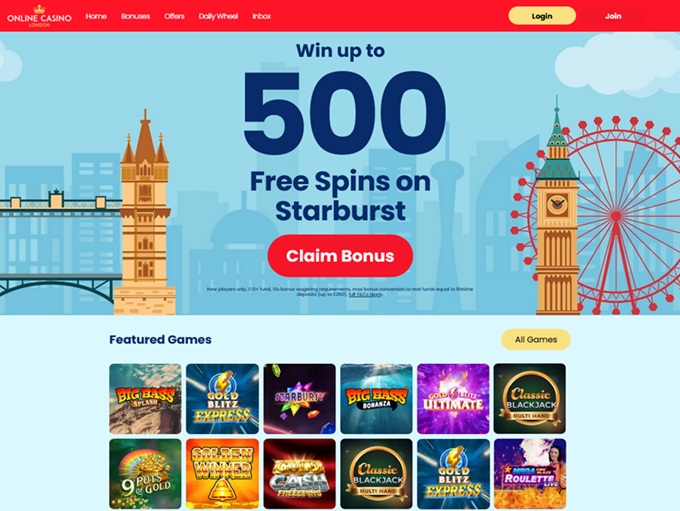The image size is (680, 511).
Task: Check the Inbox link
Action: (x=262, y=16)
